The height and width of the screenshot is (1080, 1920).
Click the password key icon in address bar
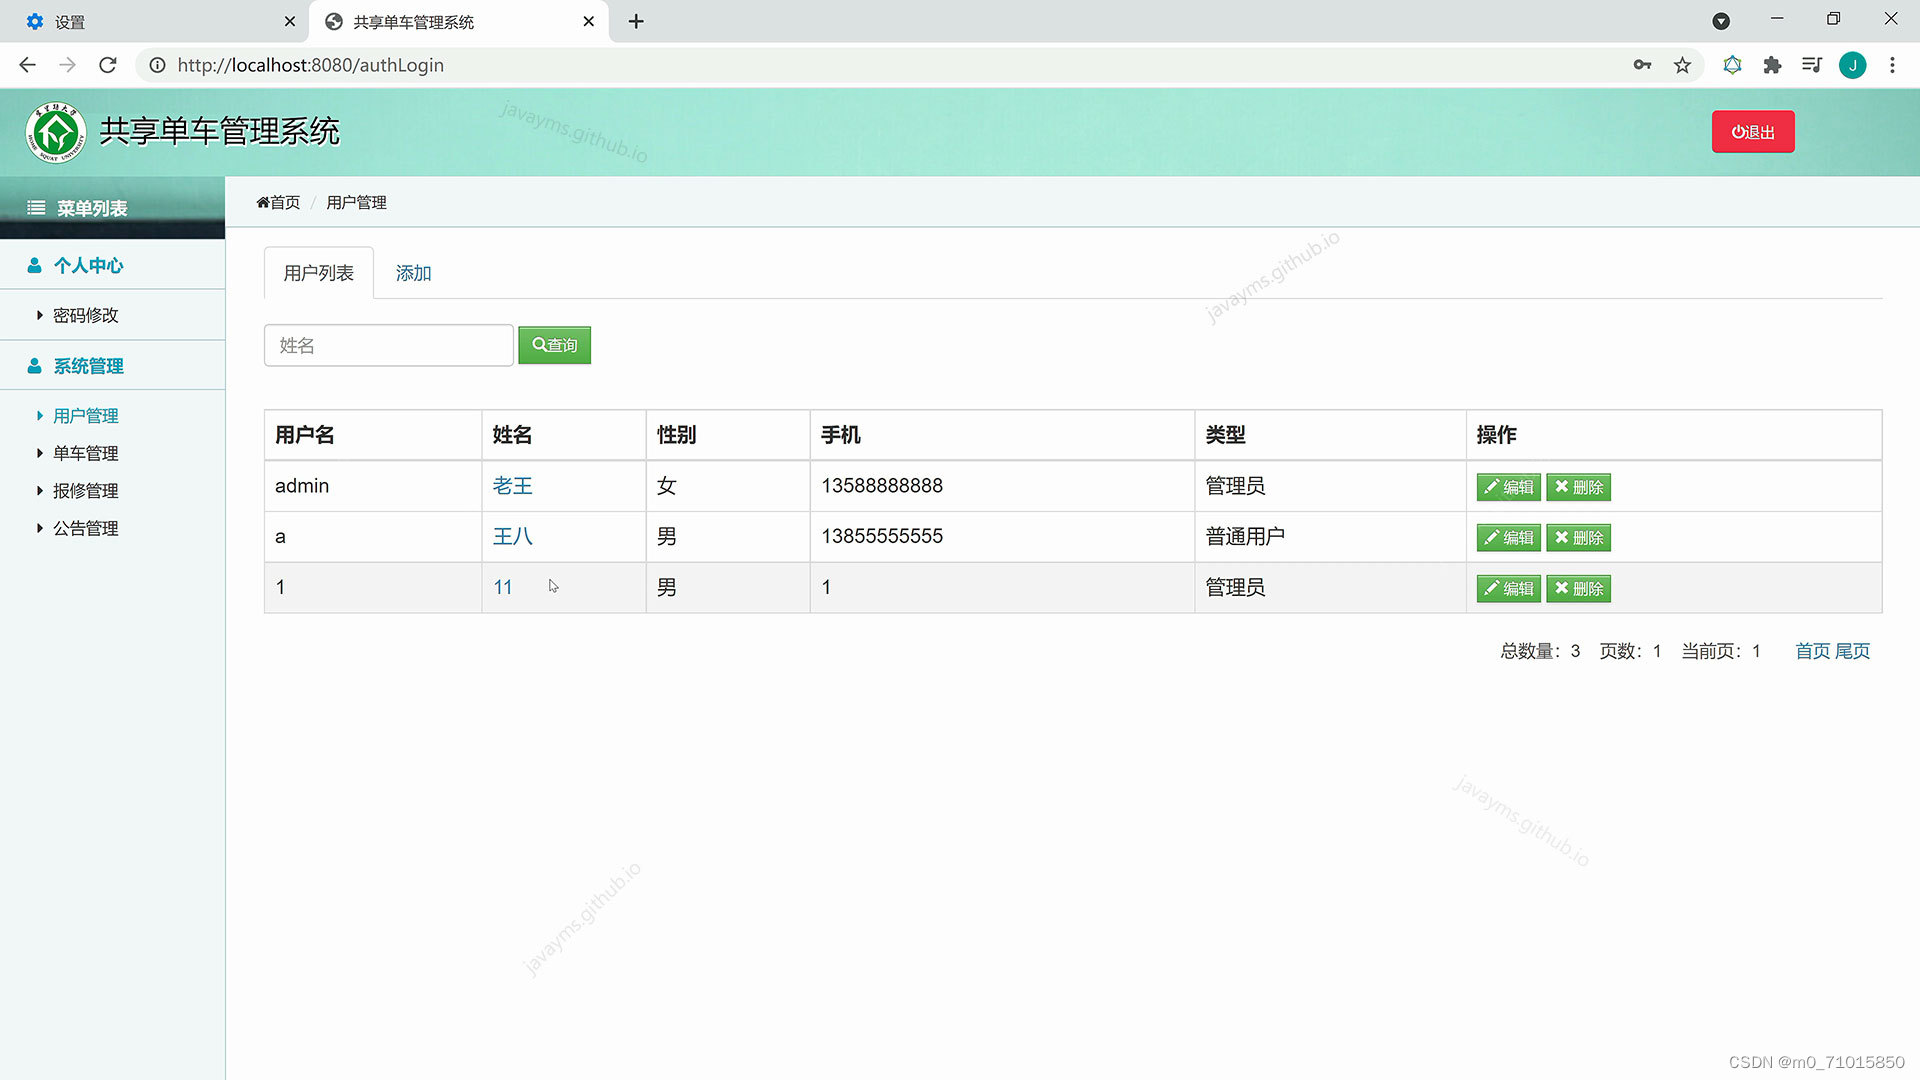pos(1642,65)
